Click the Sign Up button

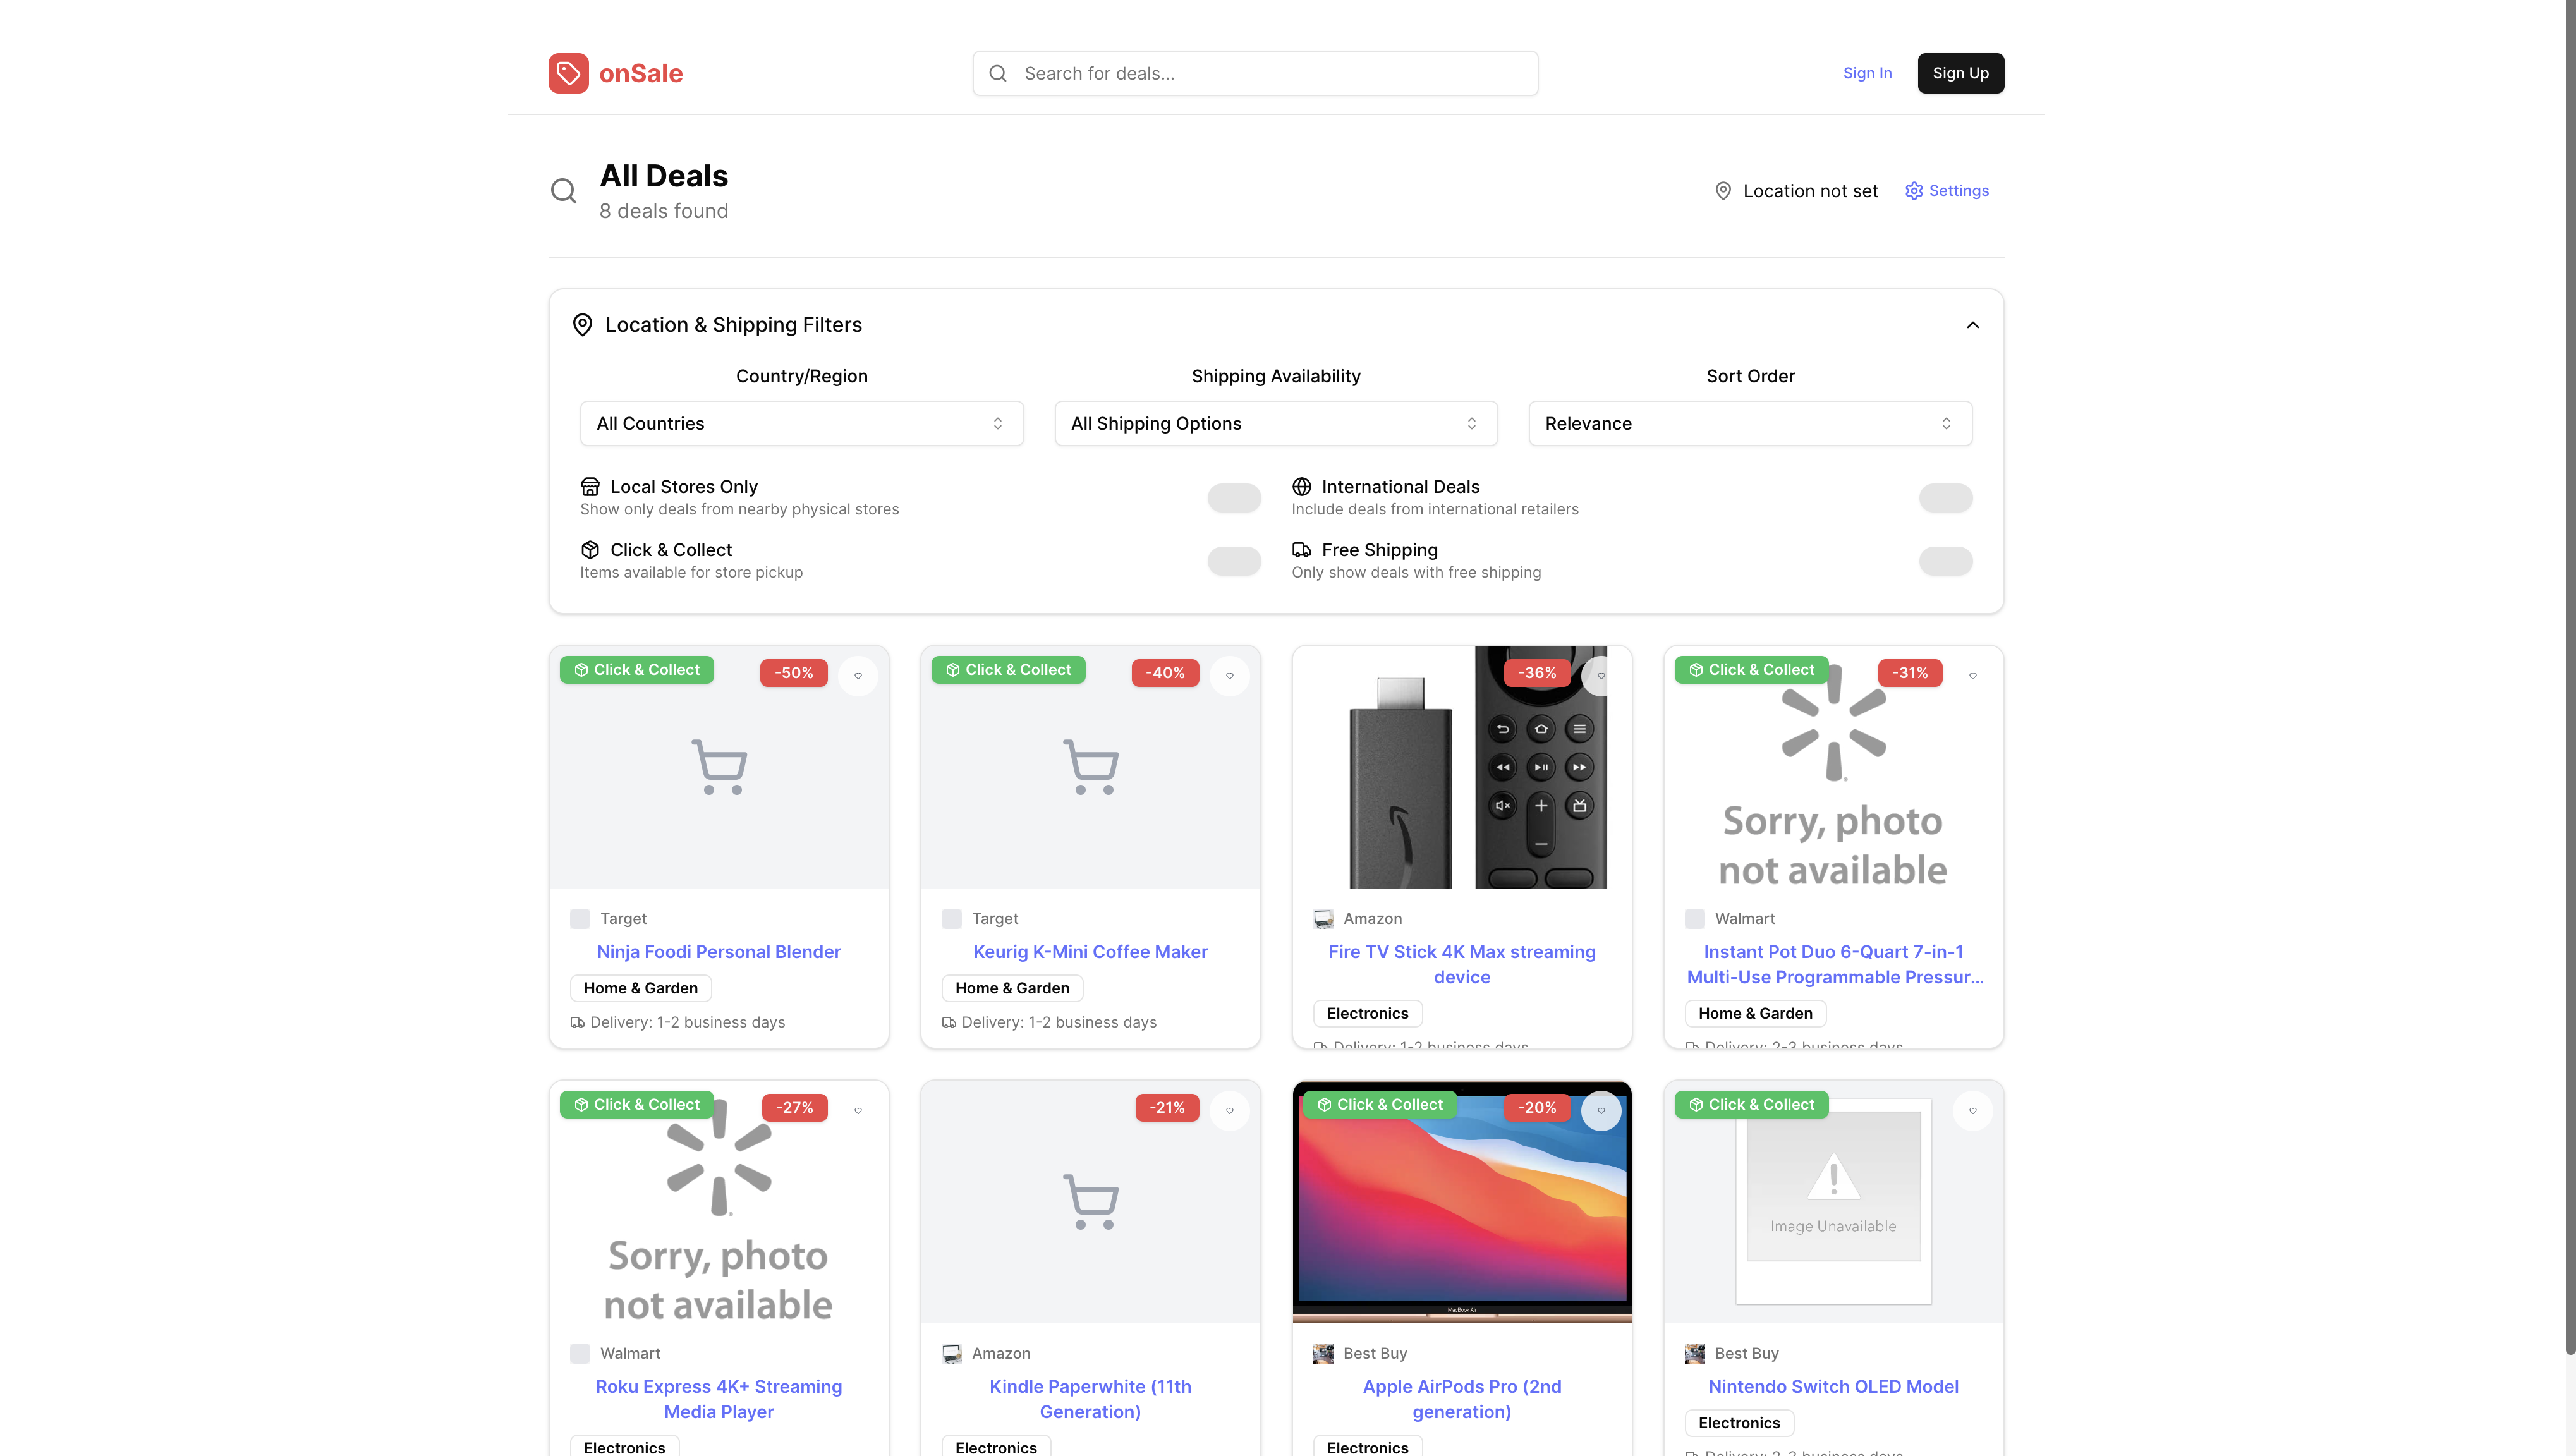[x=1960, y=73]
